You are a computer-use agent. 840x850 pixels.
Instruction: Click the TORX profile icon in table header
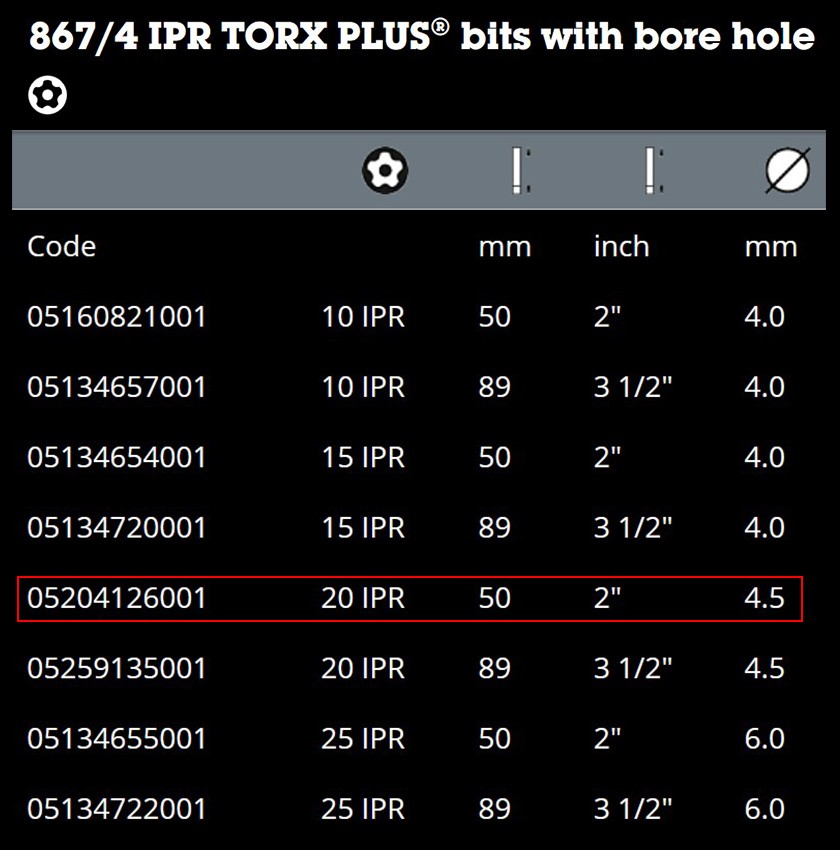[x=385, y=170]
